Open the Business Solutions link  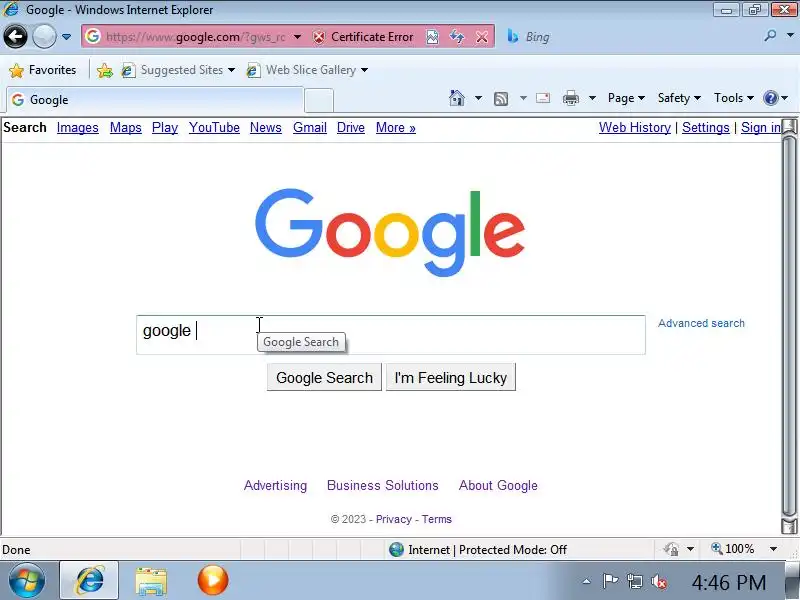coord(383,485)
